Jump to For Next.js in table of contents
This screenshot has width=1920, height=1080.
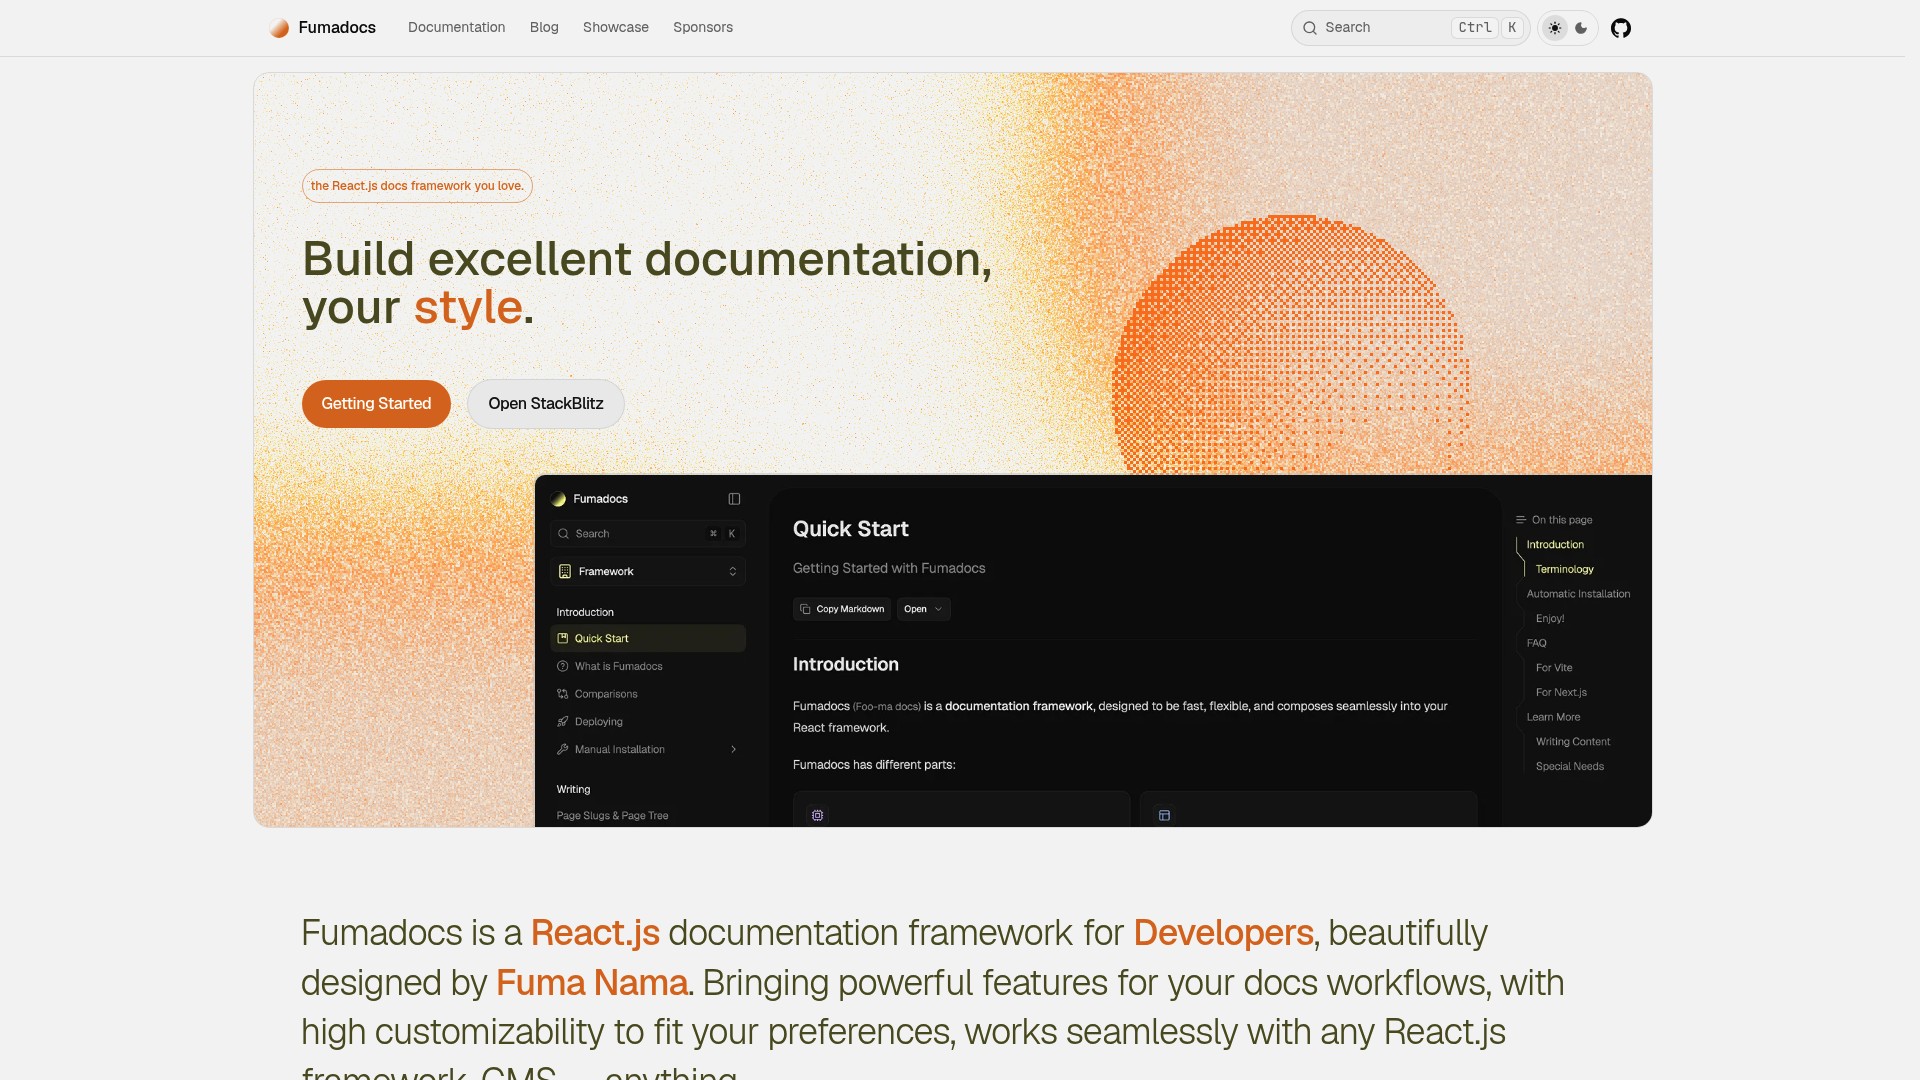pos(1561,692)
